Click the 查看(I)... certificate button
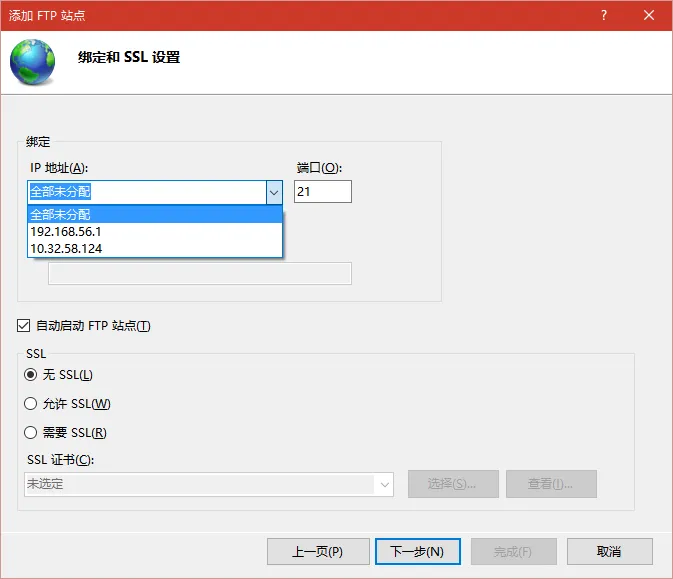This screenshot has width=673, height=579. click(x=551, y=484)
